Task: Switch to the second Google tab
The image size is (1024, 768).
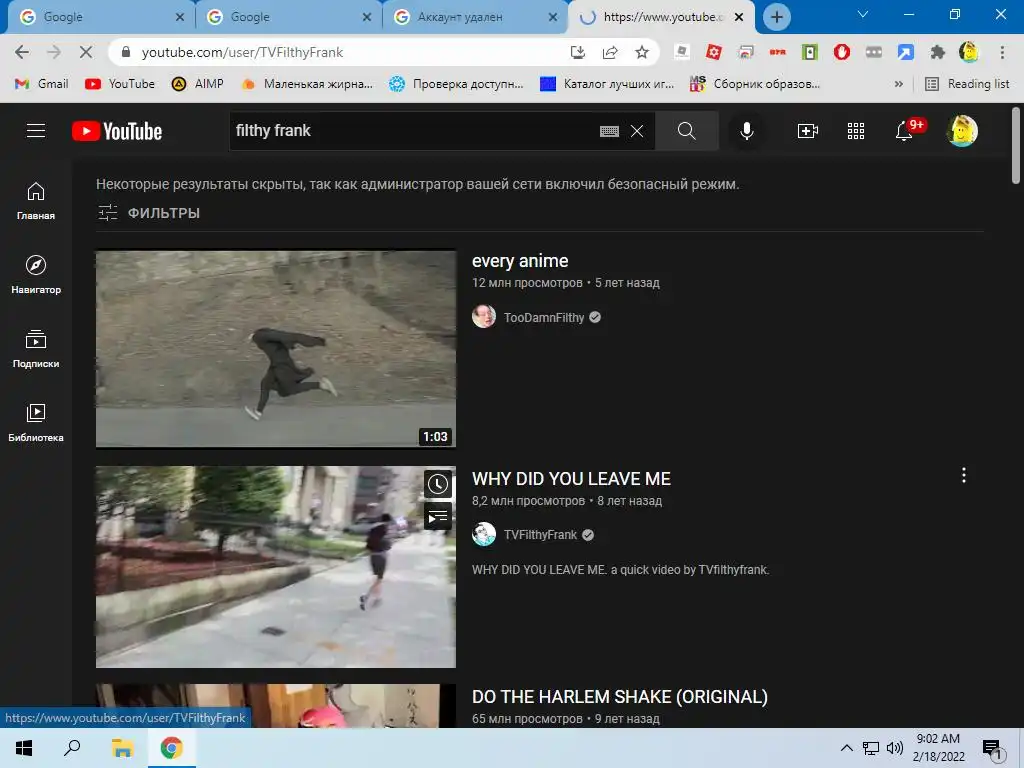Action: [x=287, y=17]
